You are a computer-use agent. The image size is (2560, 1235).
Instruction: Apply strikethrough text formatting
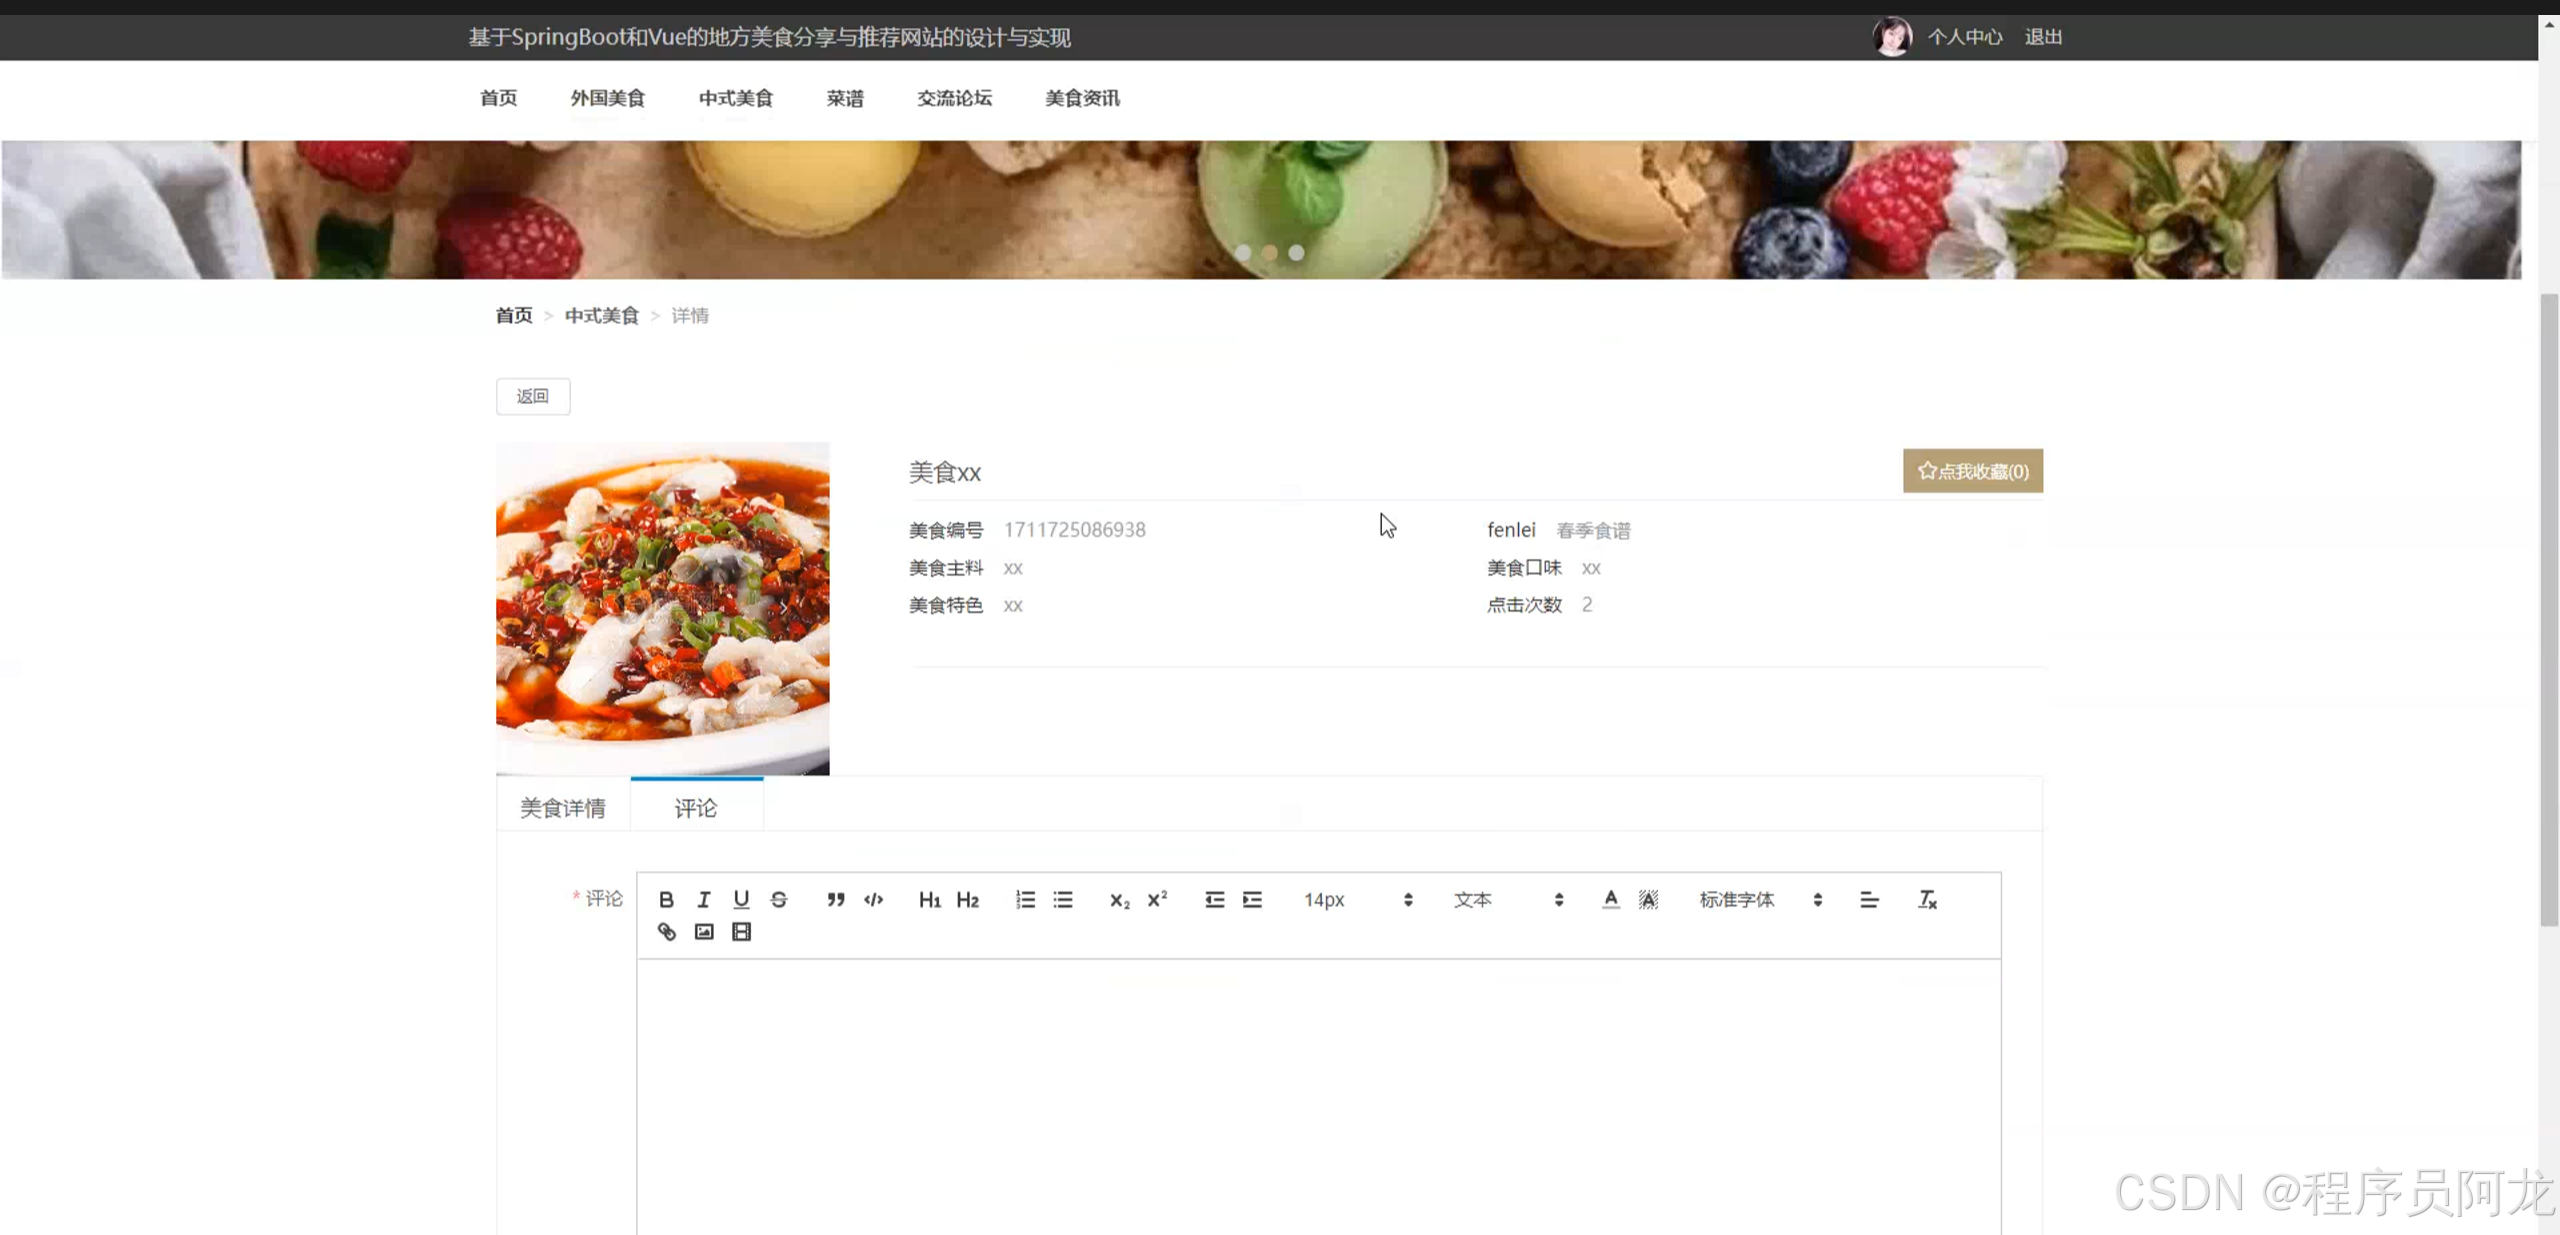click(x=779, y=899)
